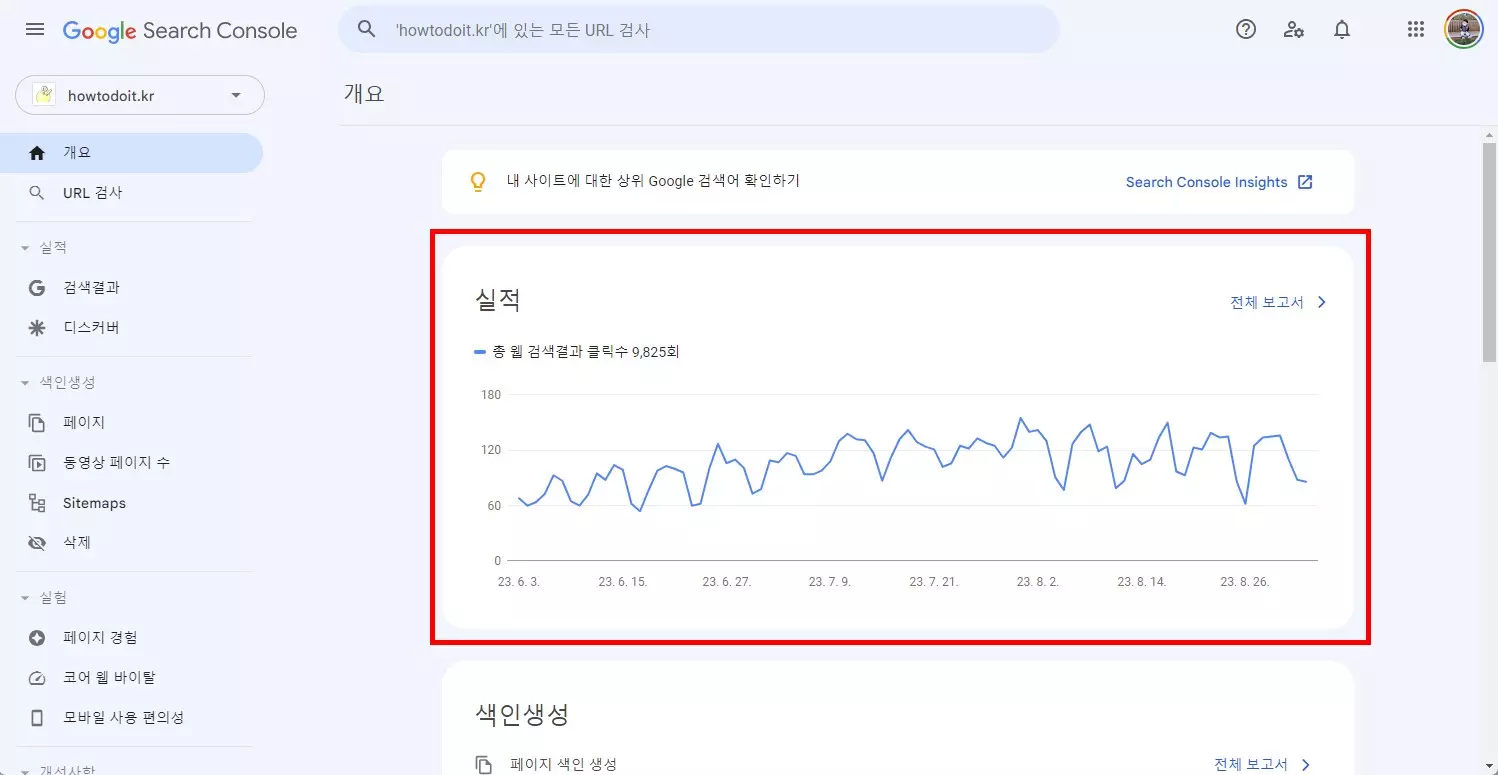This screenshot has width=1498, height=775.
Task: Select the 검색결과 report icon in sidebar
Action: tap(37, 287)
